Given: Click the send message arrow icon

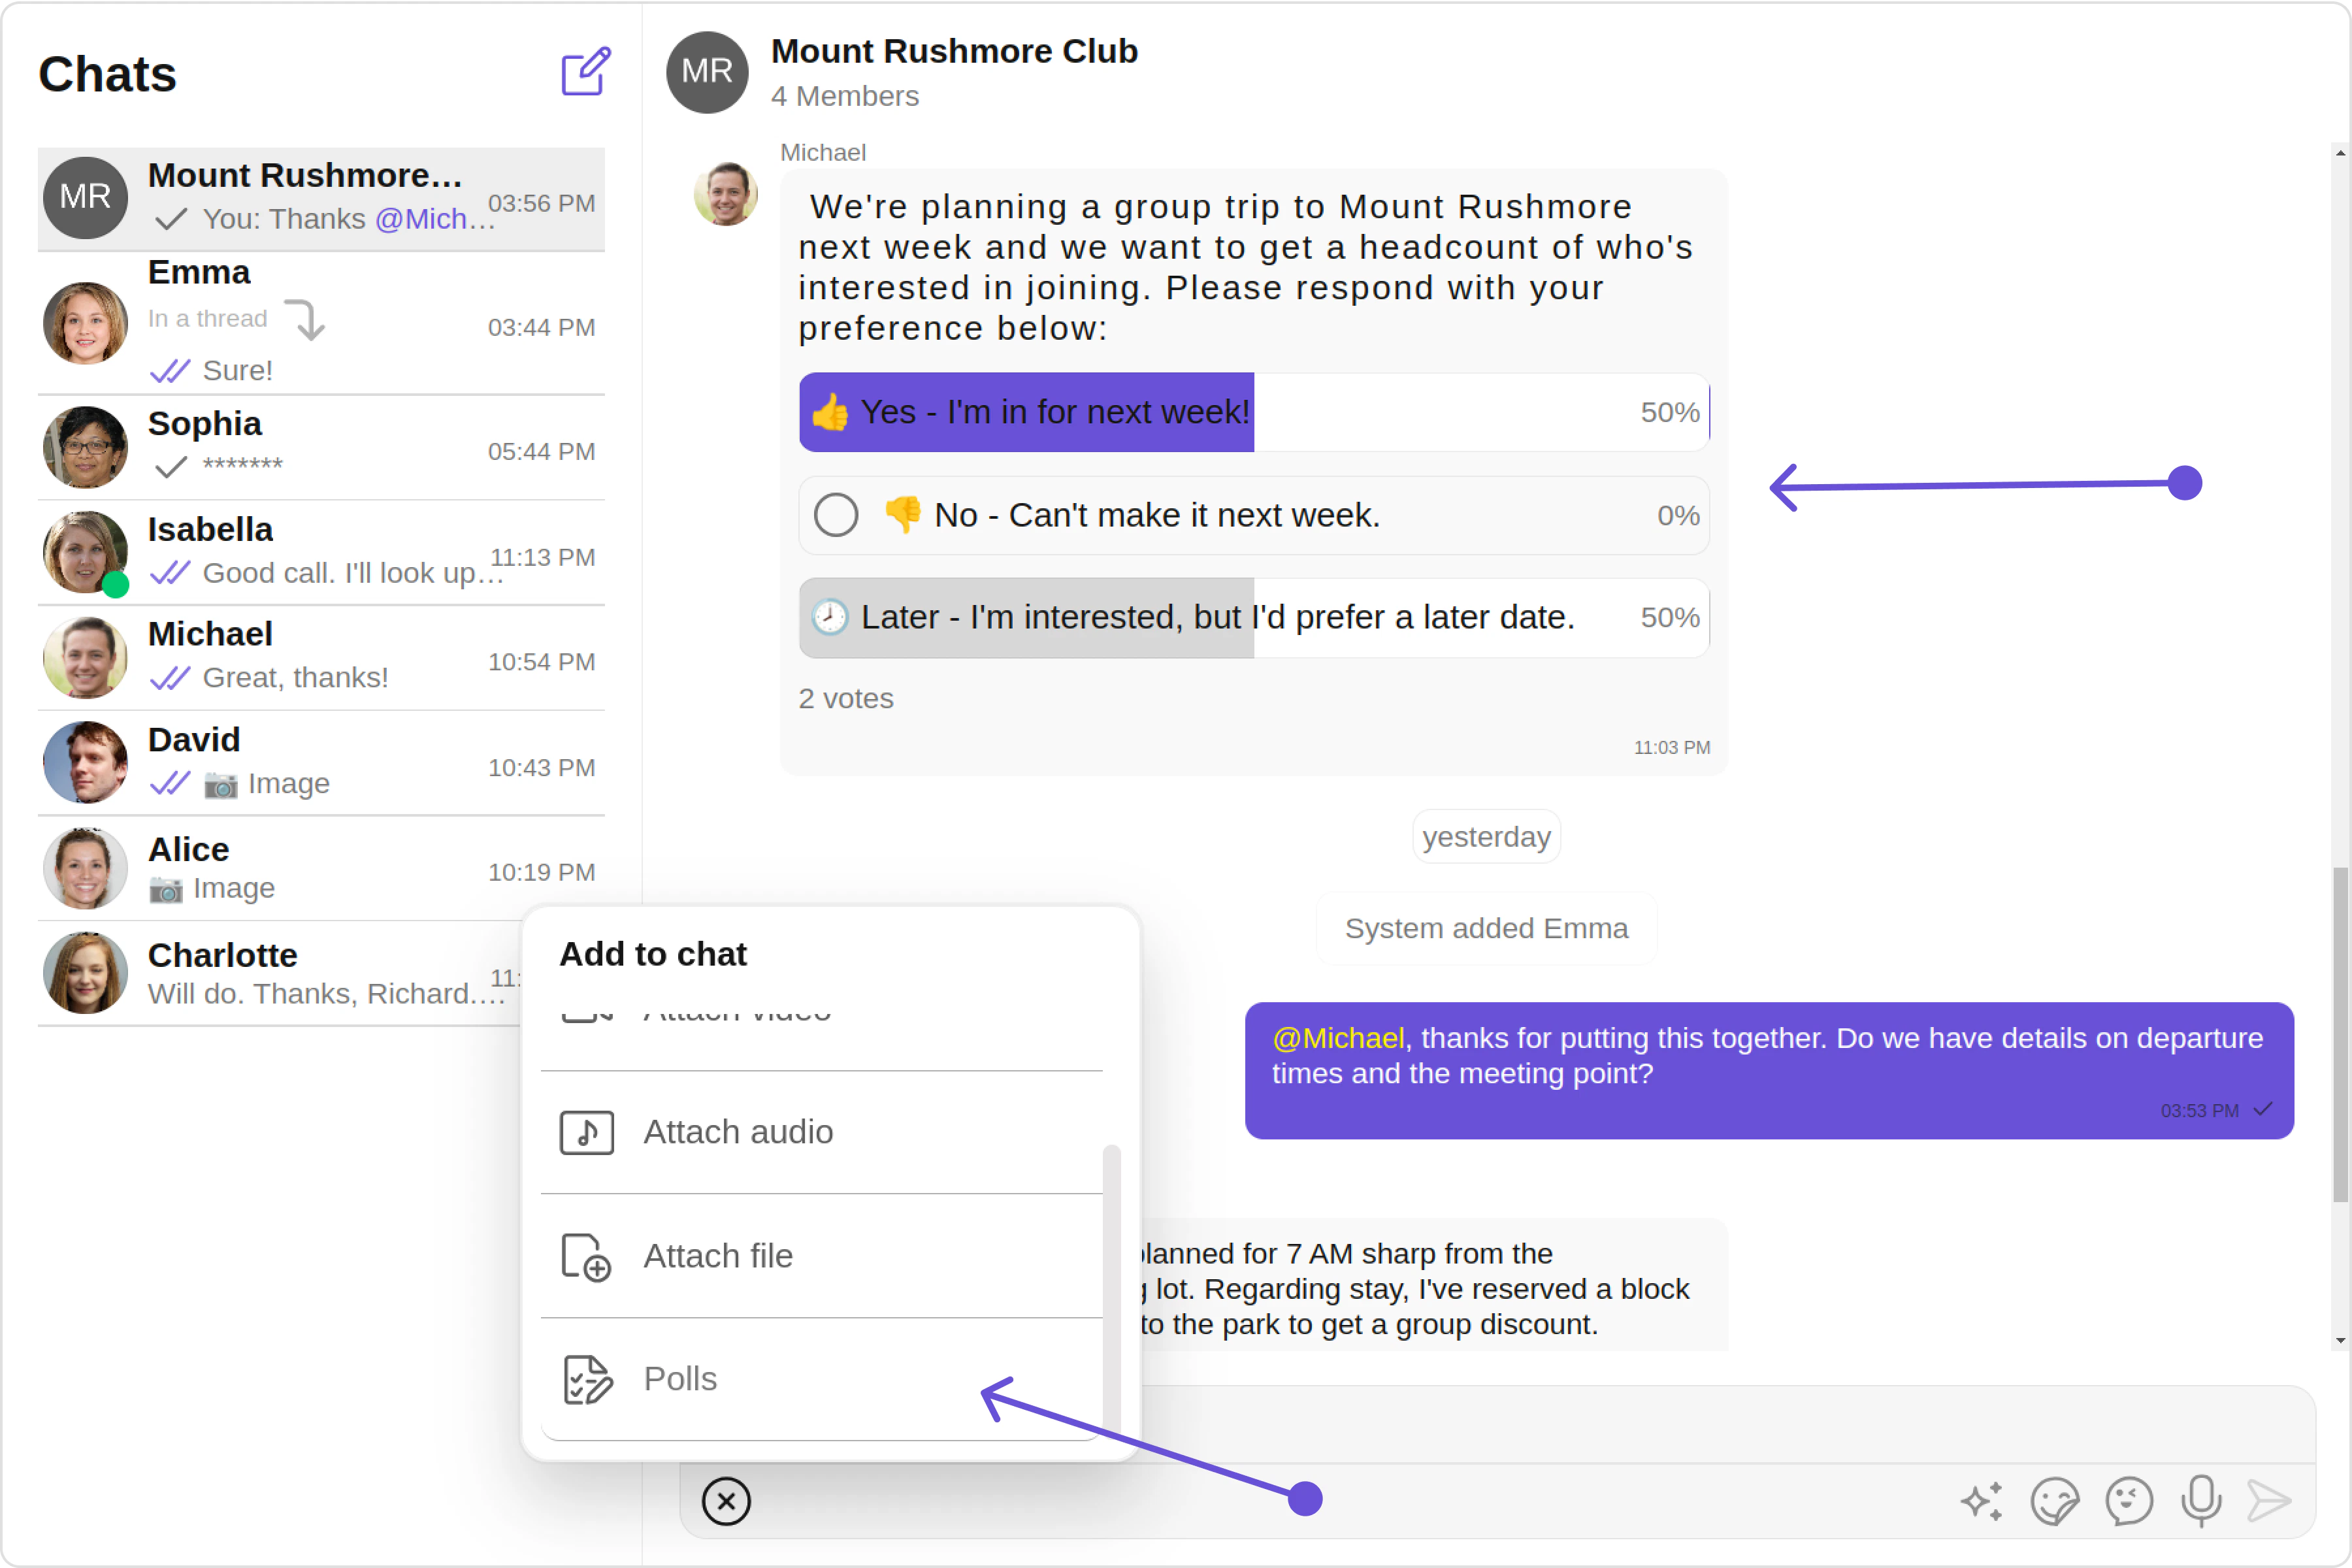Looking at the screenshot, I should [x=2269, y=1501].
